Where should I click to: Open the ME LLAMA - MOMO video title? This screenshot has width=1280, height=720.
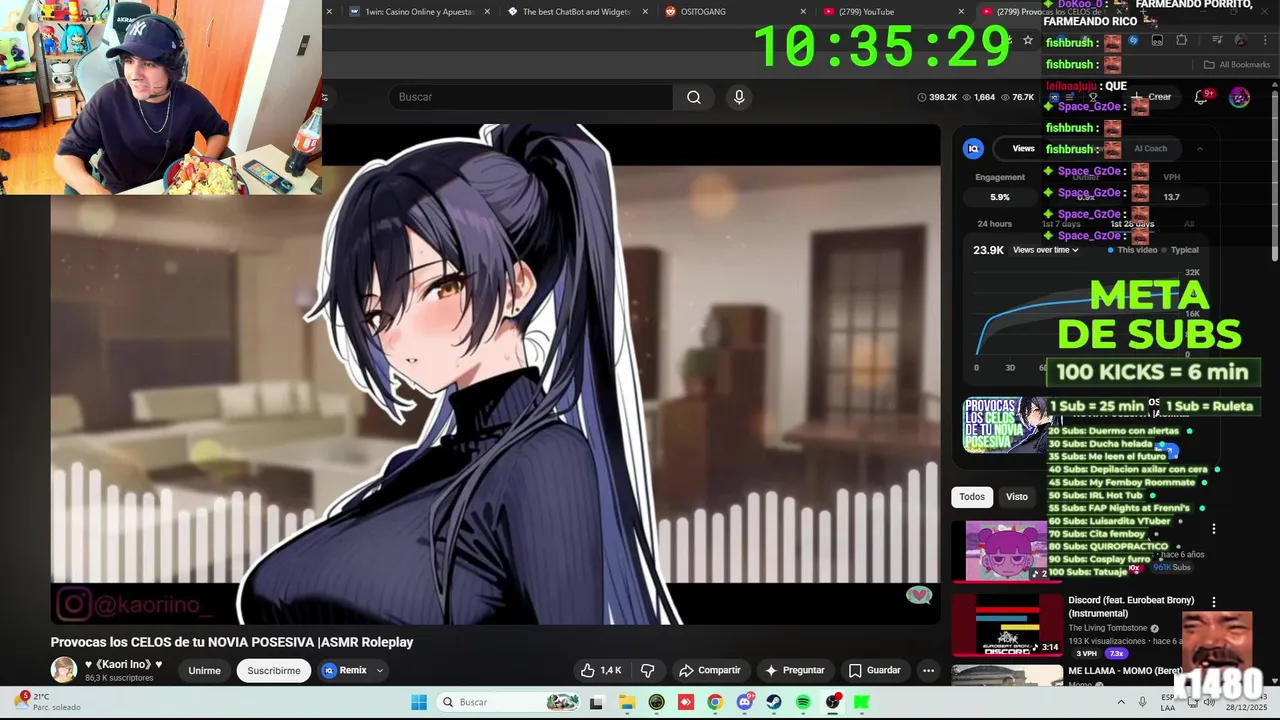point(1126,671)
